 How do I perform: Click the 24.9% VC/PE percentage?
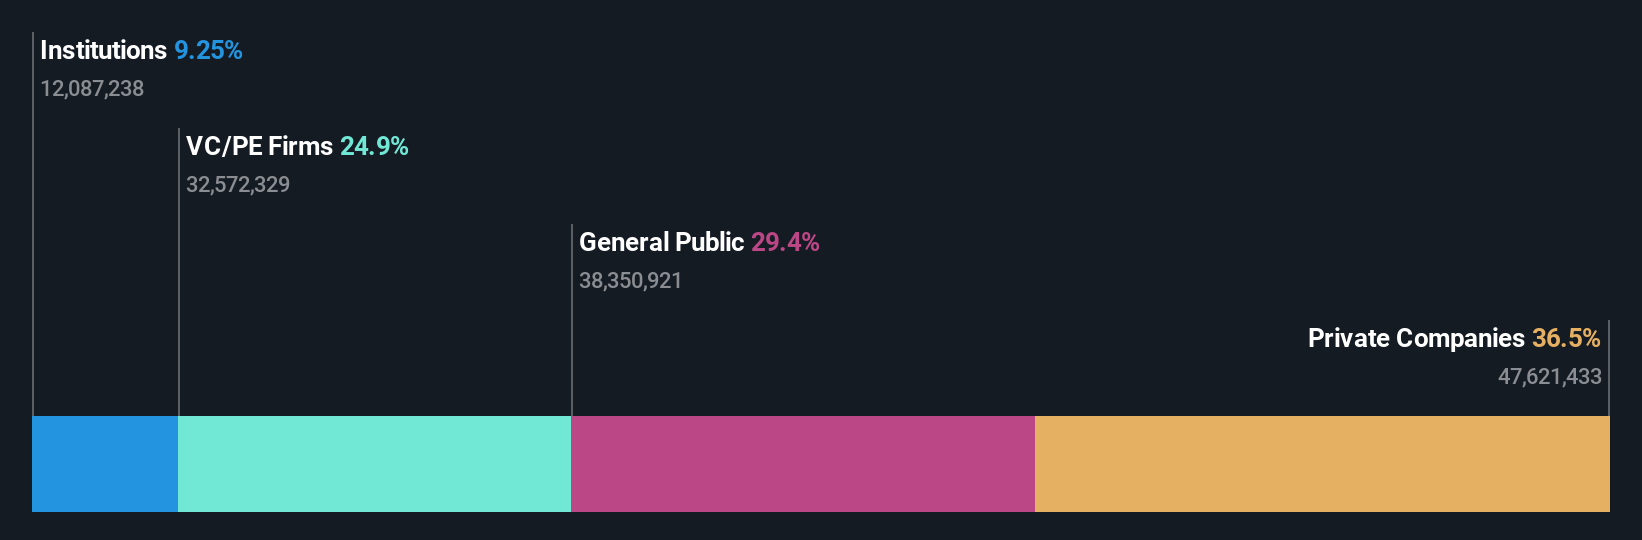coord(374,146)
